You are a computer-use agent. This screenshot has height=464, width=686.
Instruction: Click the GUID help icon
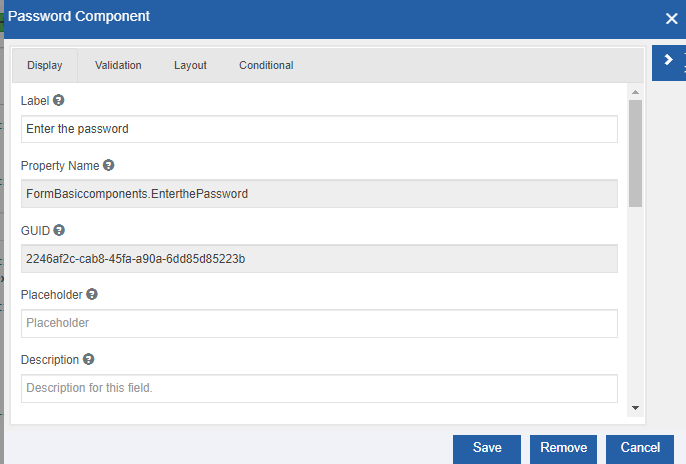(x=59, y=230)
